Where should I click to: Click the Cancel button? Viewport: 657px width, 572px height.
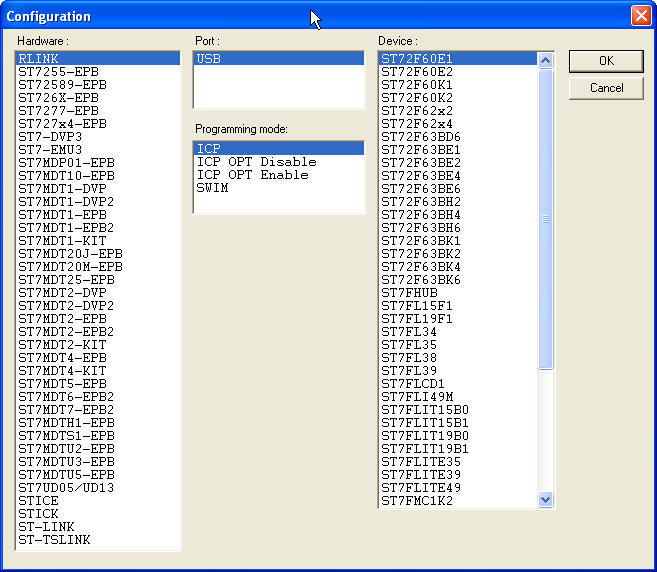606,88
